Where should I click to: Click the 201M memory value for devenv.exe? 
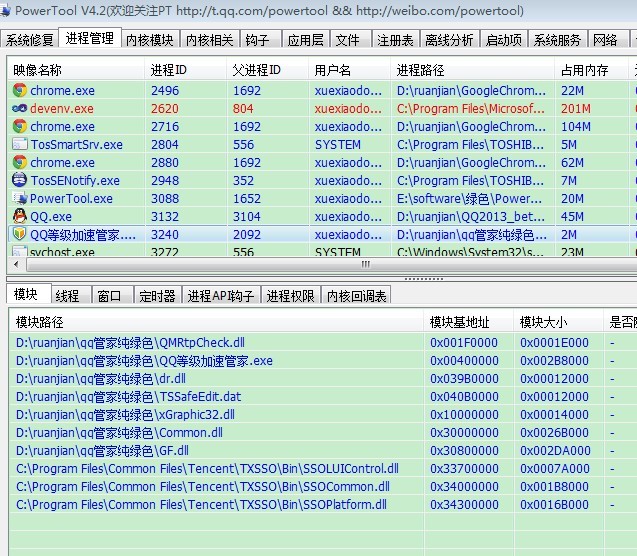576,108
